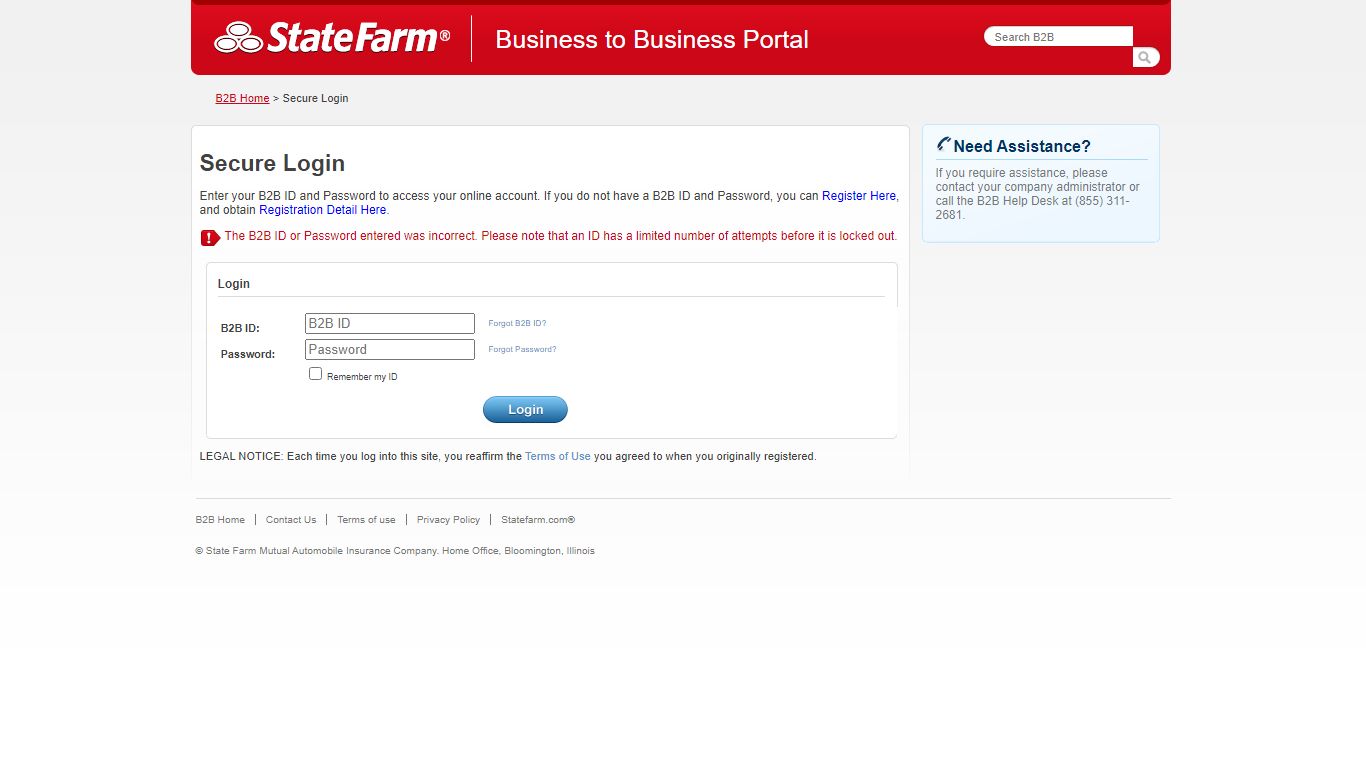This screenshot has width=1366, height=768.
Task: Click into the B2B ID input
Action: click(390, 324)
